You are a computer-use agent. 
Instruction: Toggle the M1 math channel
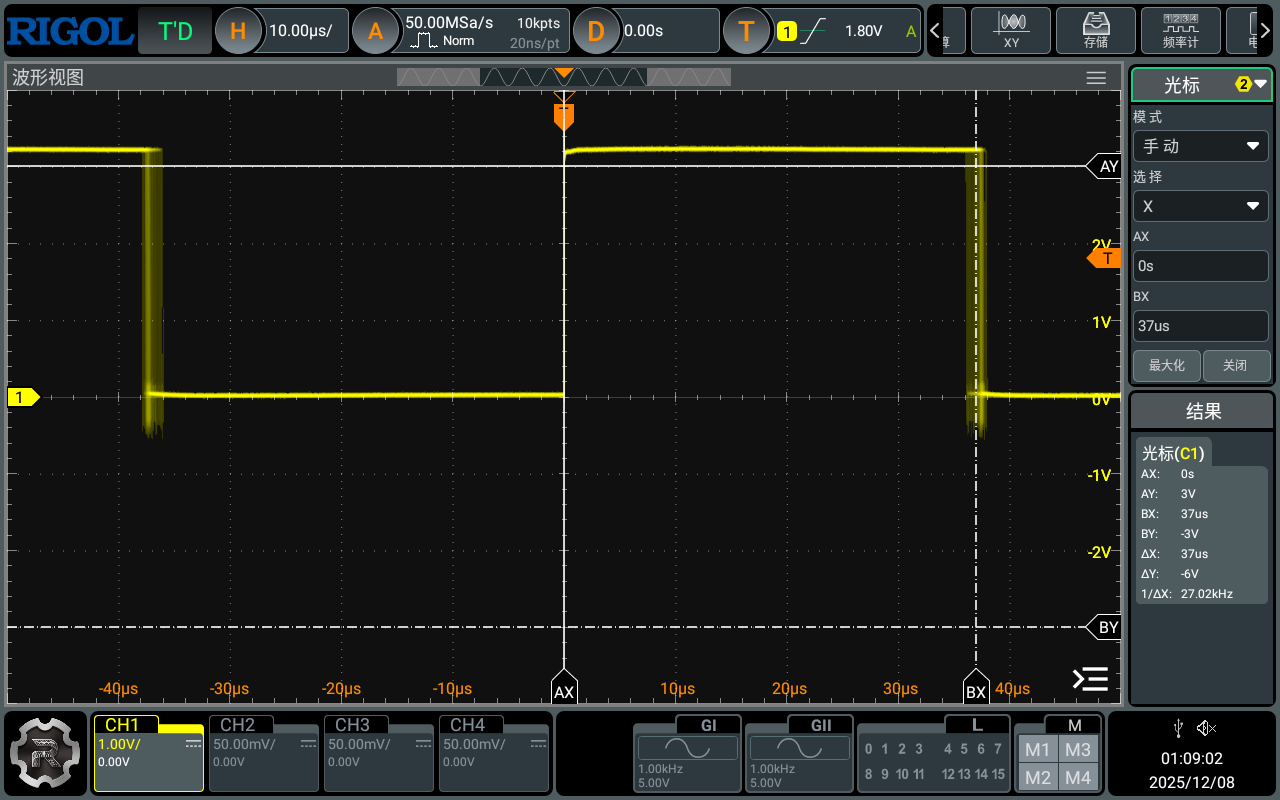click(x=1037, y=750)
